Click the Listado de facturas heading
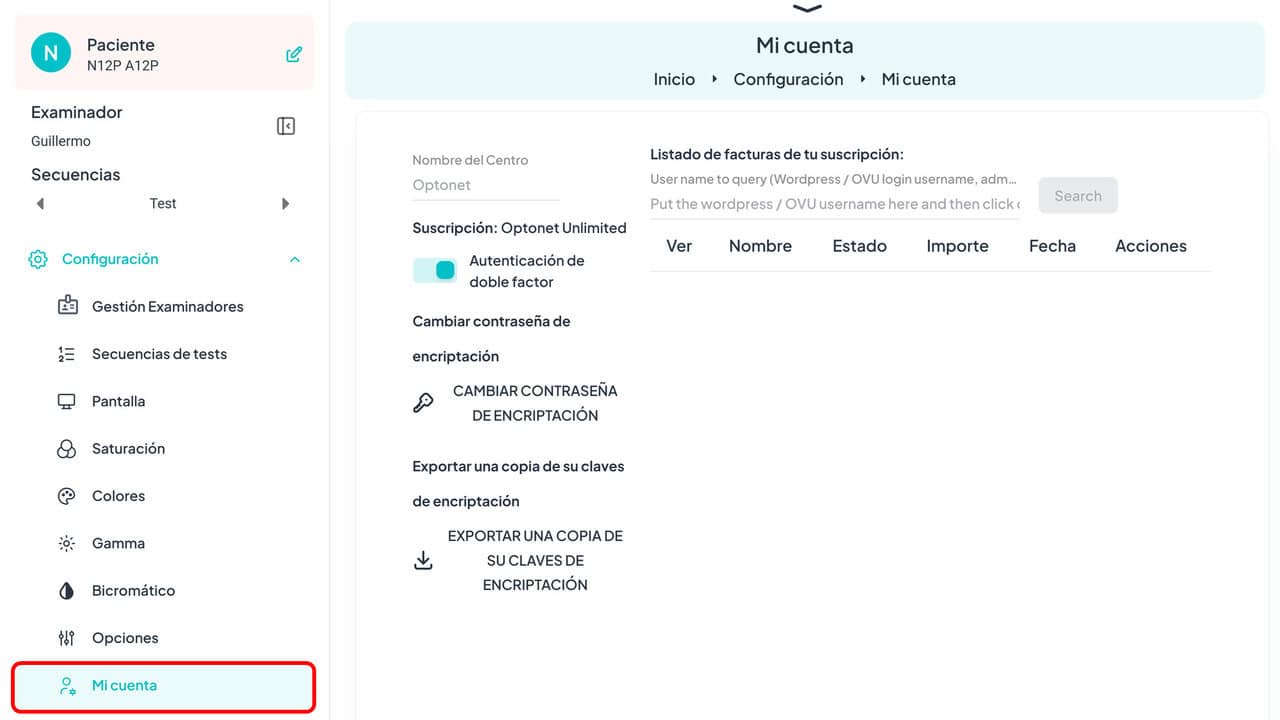This screenshot has height=720, width=1280. [777, 154]
